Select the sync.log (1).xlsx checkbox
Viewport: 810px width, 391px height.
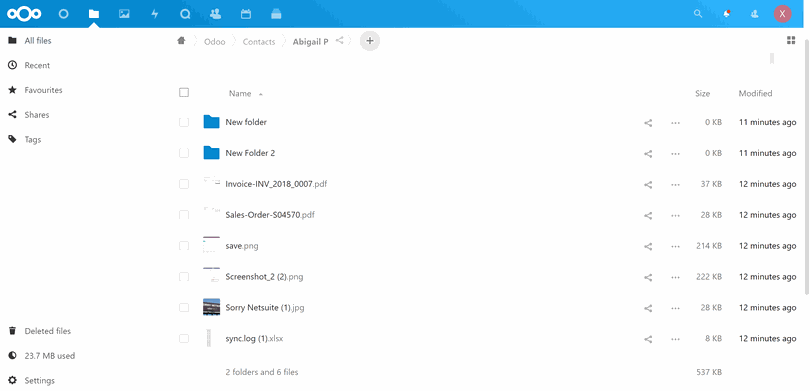[184, 339]
